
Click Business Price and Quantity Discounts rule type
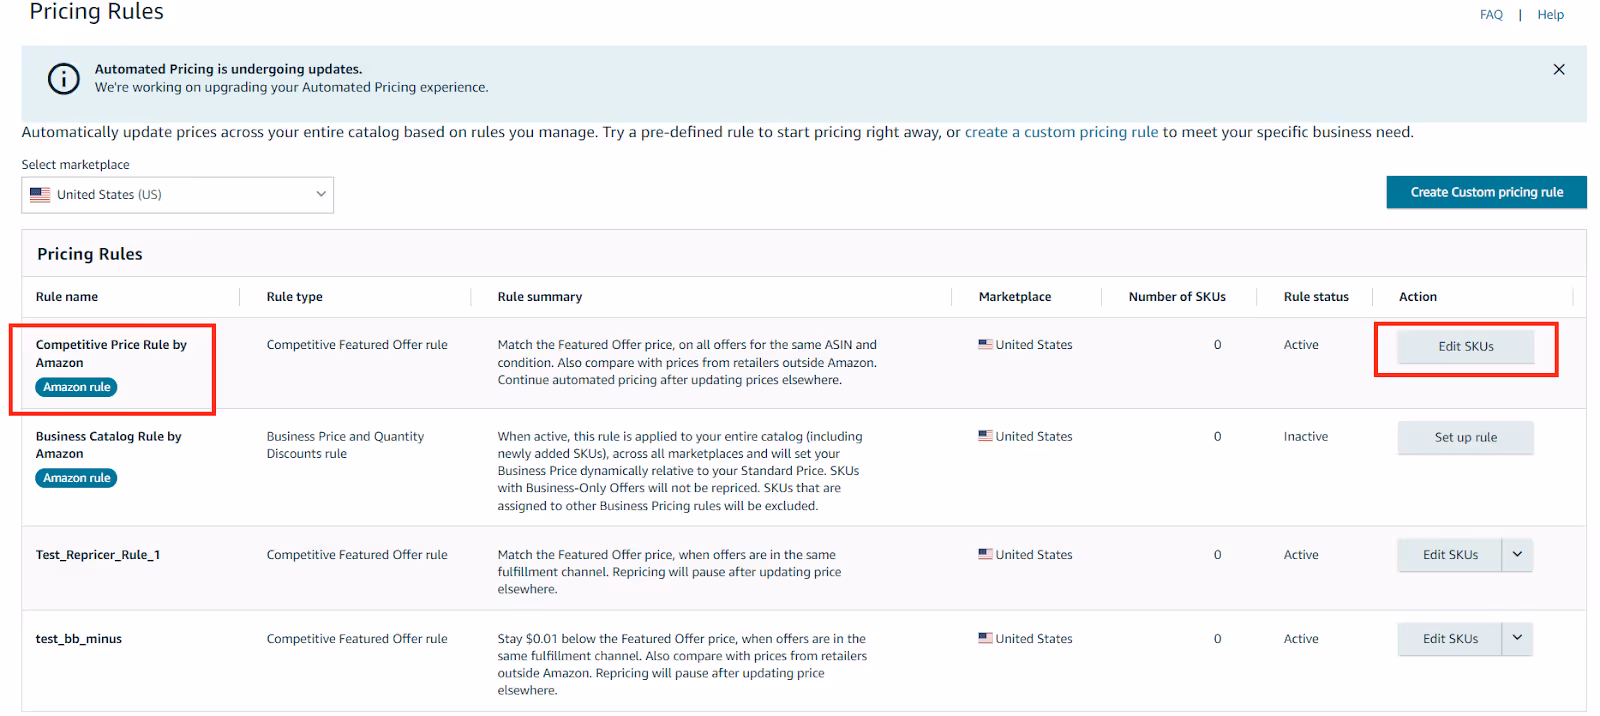point(345,445)
